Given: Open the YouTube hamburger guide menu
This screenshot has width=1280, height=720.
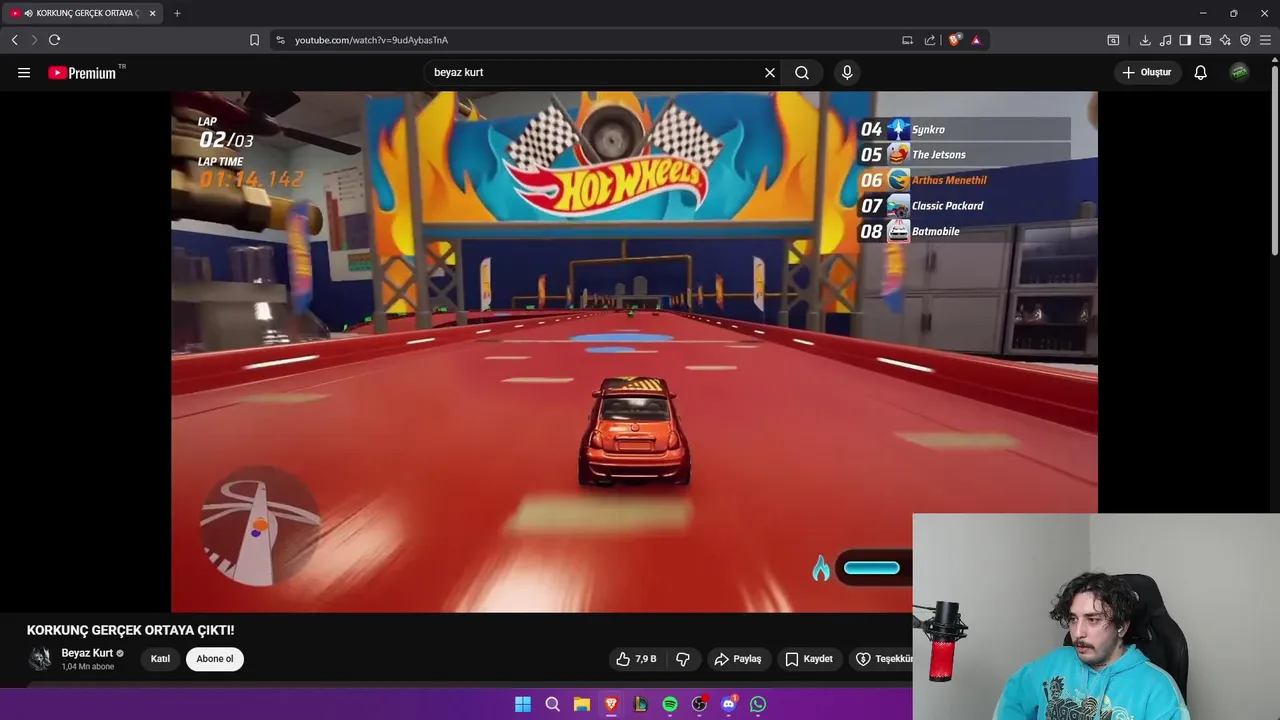Looking at the screenshot, I should 24,72.
